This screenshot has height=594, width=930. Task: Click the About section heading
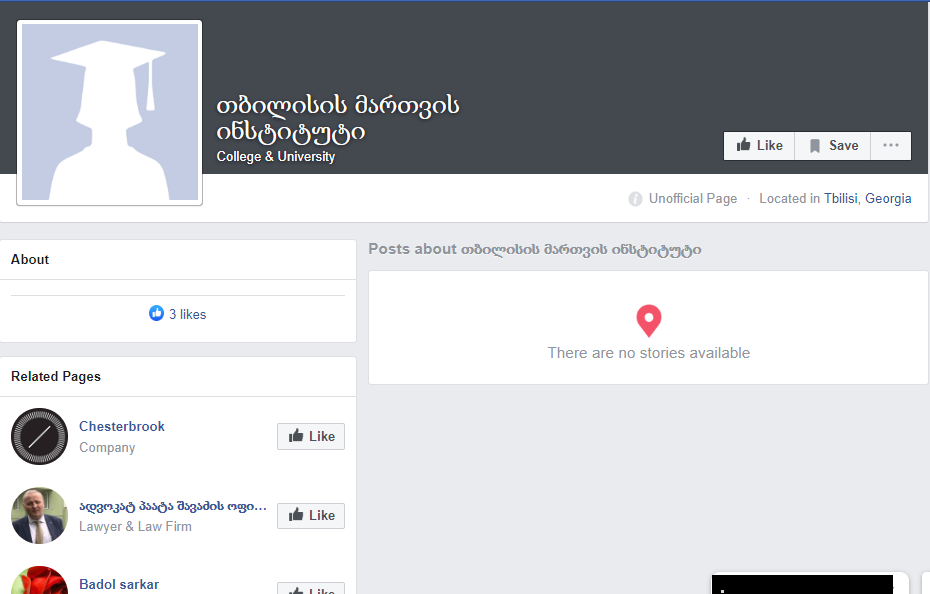(30, 260)
